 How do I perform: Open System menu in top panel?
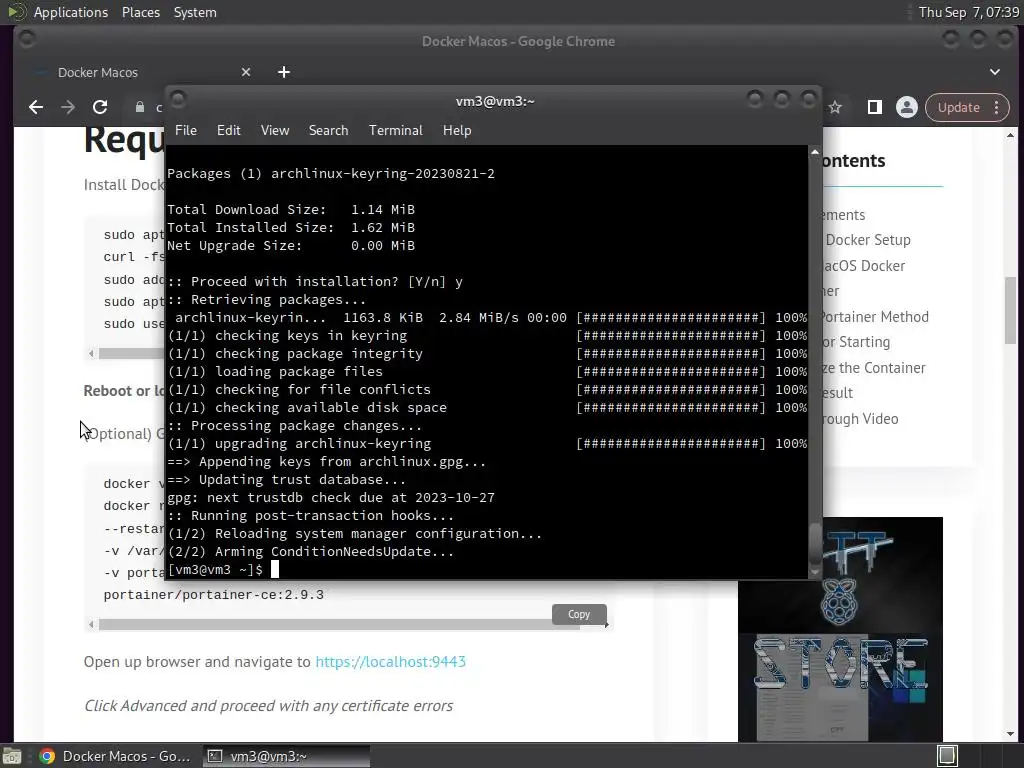[195, 12]
